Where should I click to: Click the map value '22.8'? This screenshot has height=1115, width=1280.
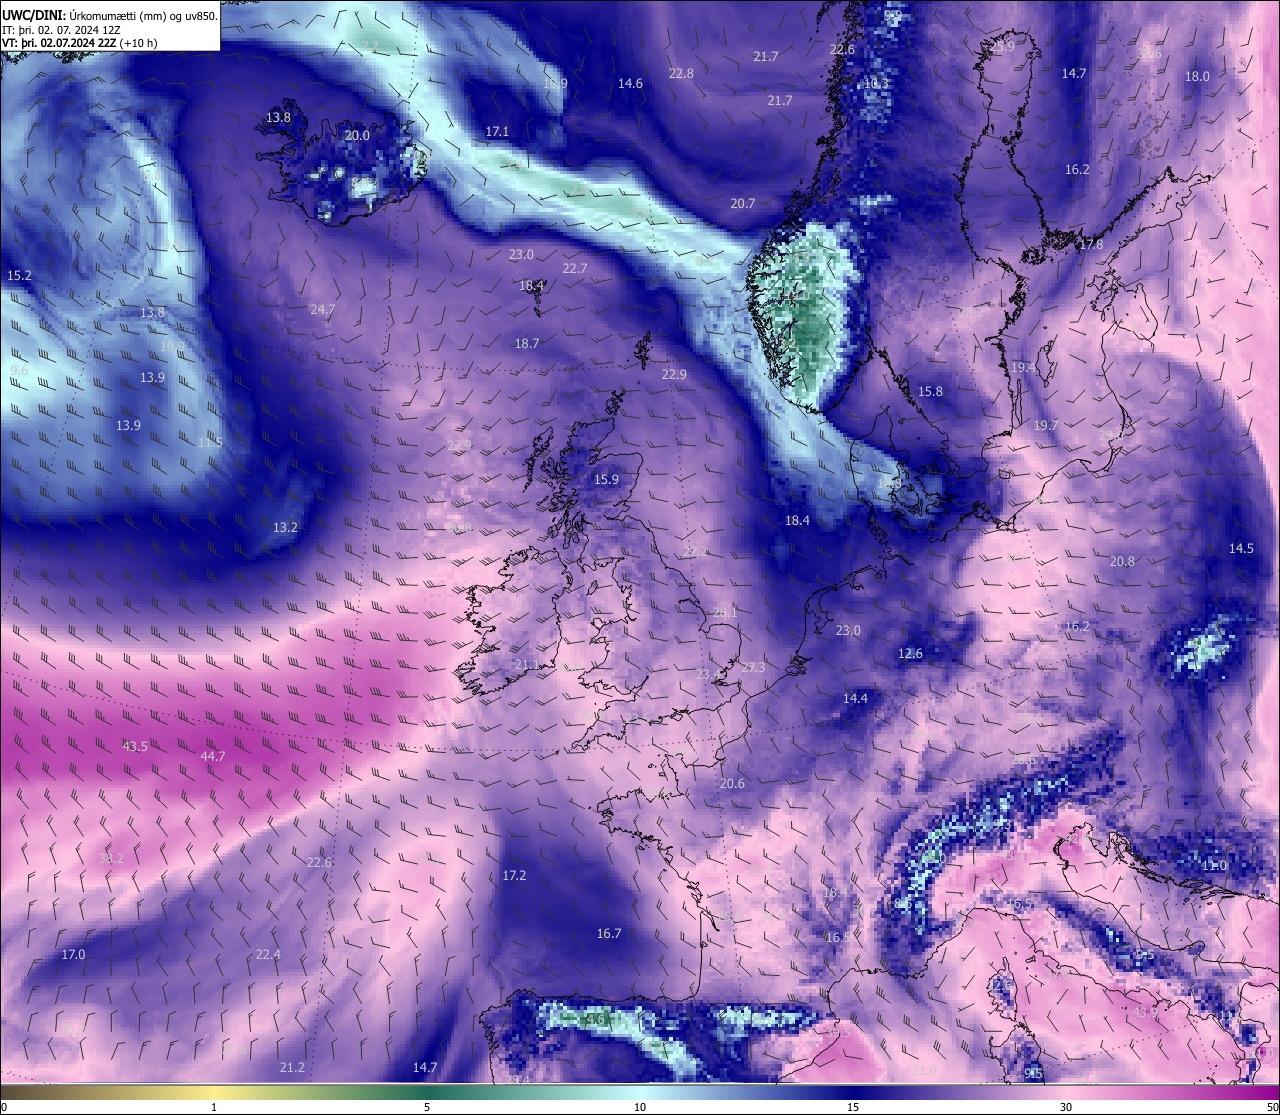[x=681, y=73]
